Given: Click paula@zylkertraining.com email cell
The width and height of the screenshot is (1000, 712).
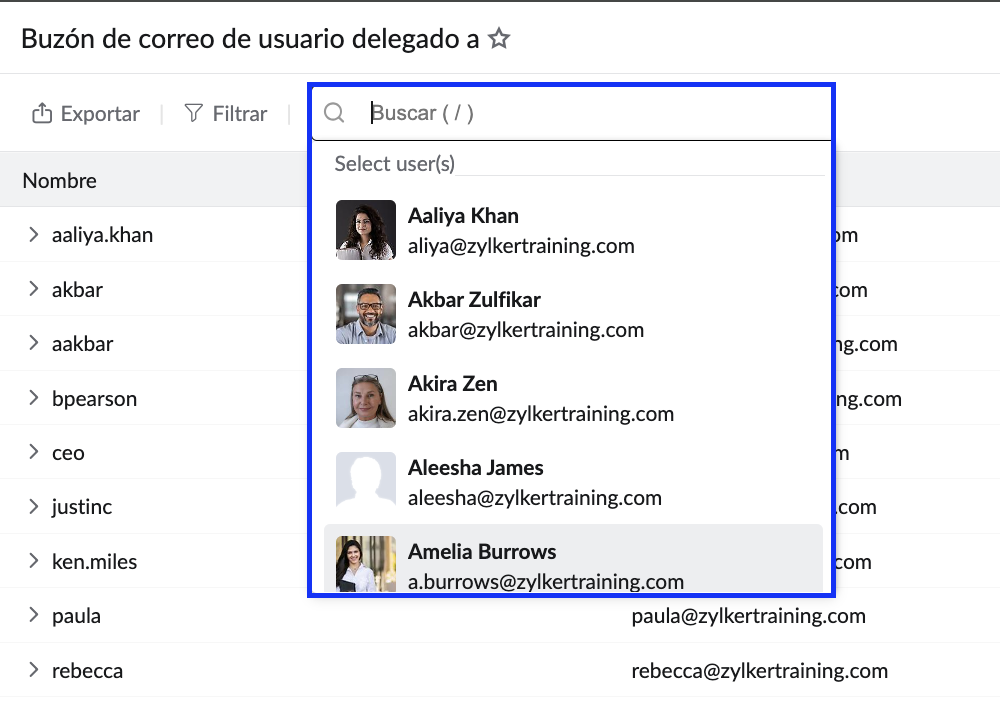Looking at the screenshot, I should (x=748, y=616).
